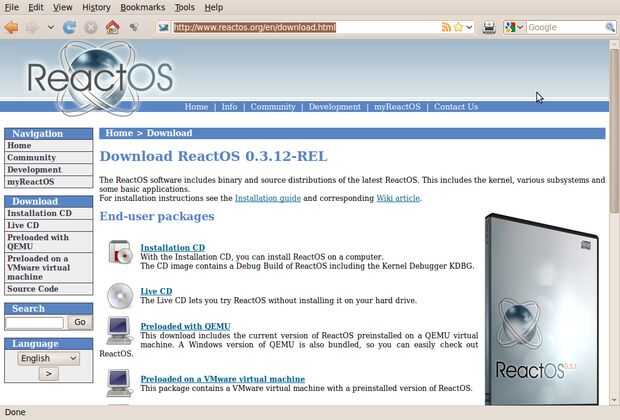
Task: Click the VMware computer icon
Action: pos(119,383)
